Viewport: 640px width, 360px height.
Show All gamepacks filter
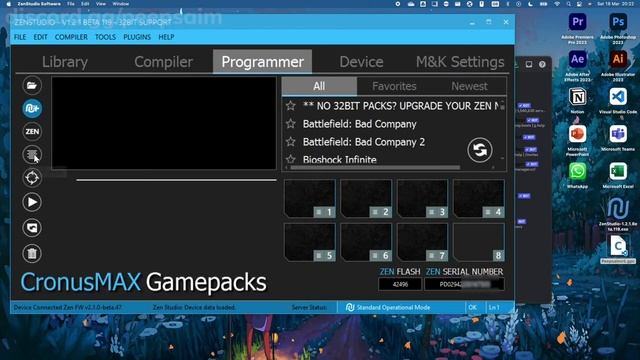tap(319, 86)
